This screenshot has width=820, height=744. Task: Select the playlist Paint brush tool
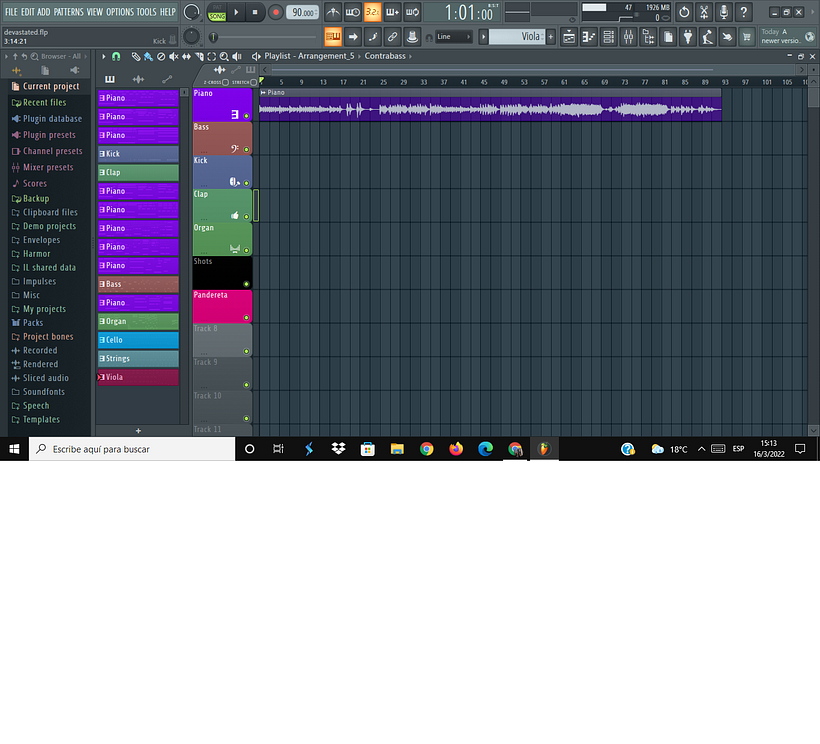click(x=148, y=56)
